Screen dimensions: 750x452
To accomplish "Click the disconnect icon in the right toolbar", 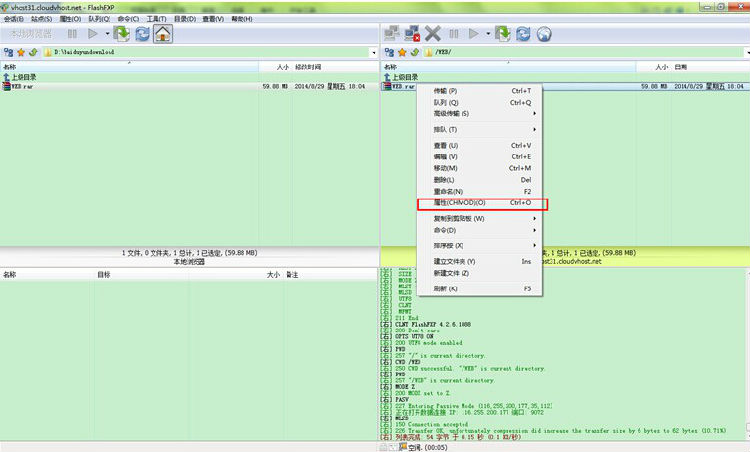I will (x=413, y=33).
